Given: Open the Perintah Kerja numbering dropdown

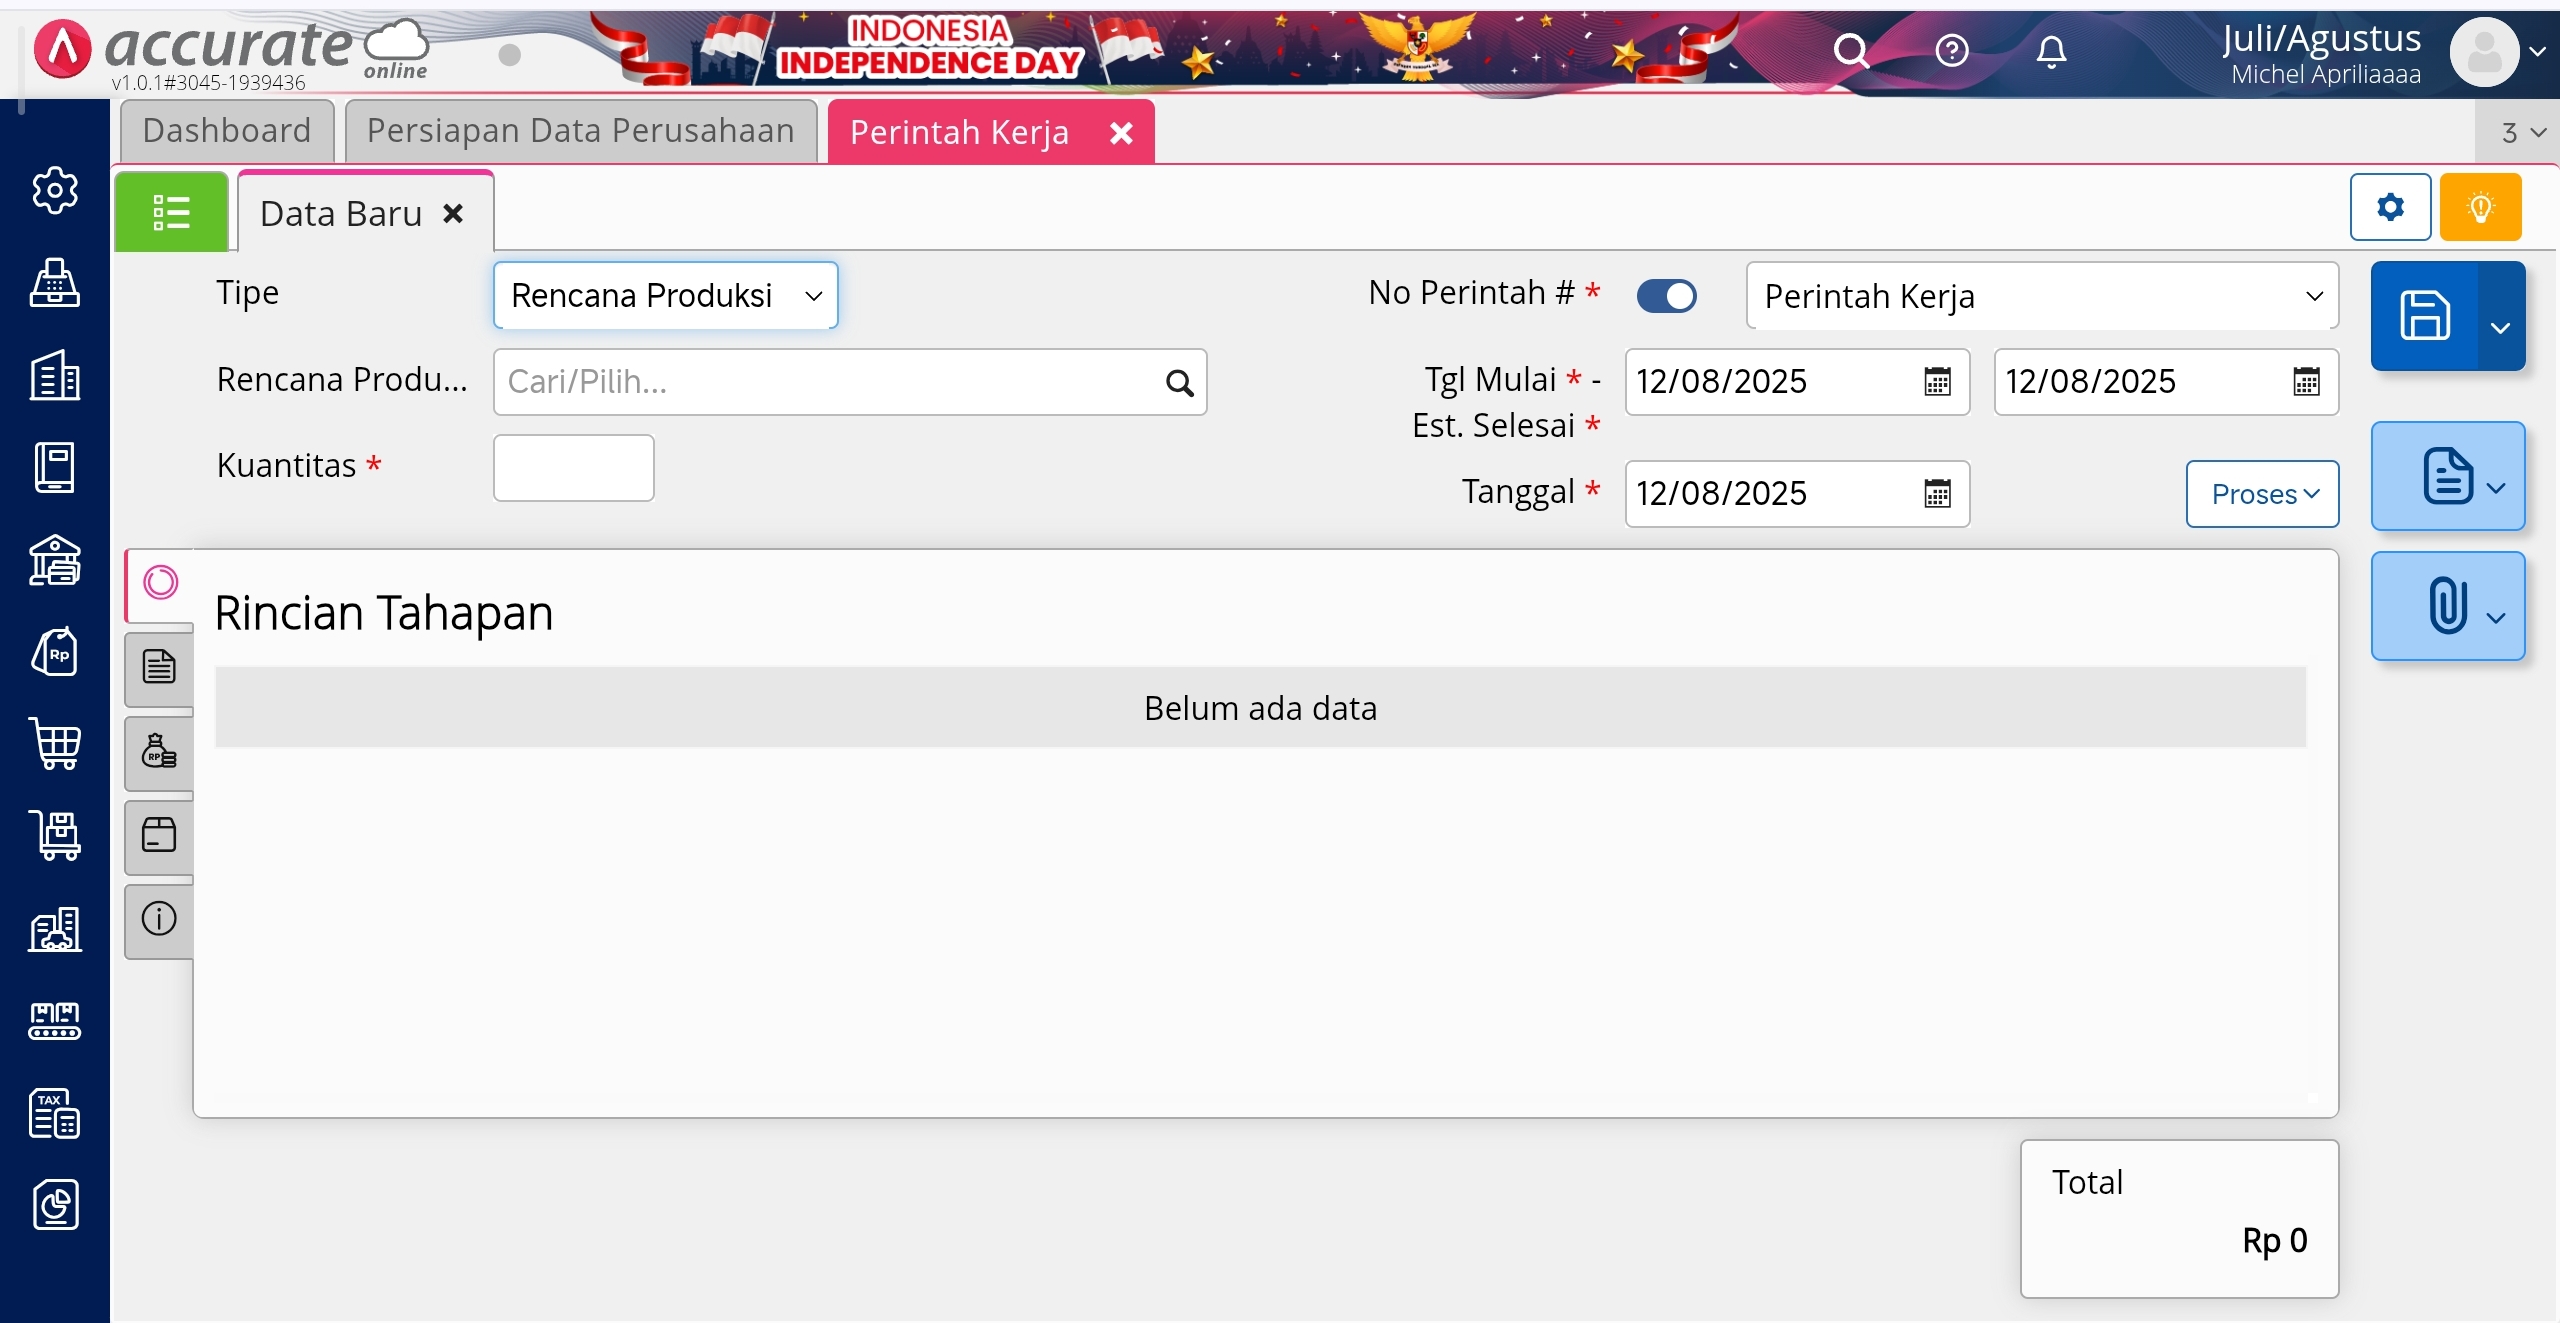Looking at the screenshot, I should [2041, 296].
